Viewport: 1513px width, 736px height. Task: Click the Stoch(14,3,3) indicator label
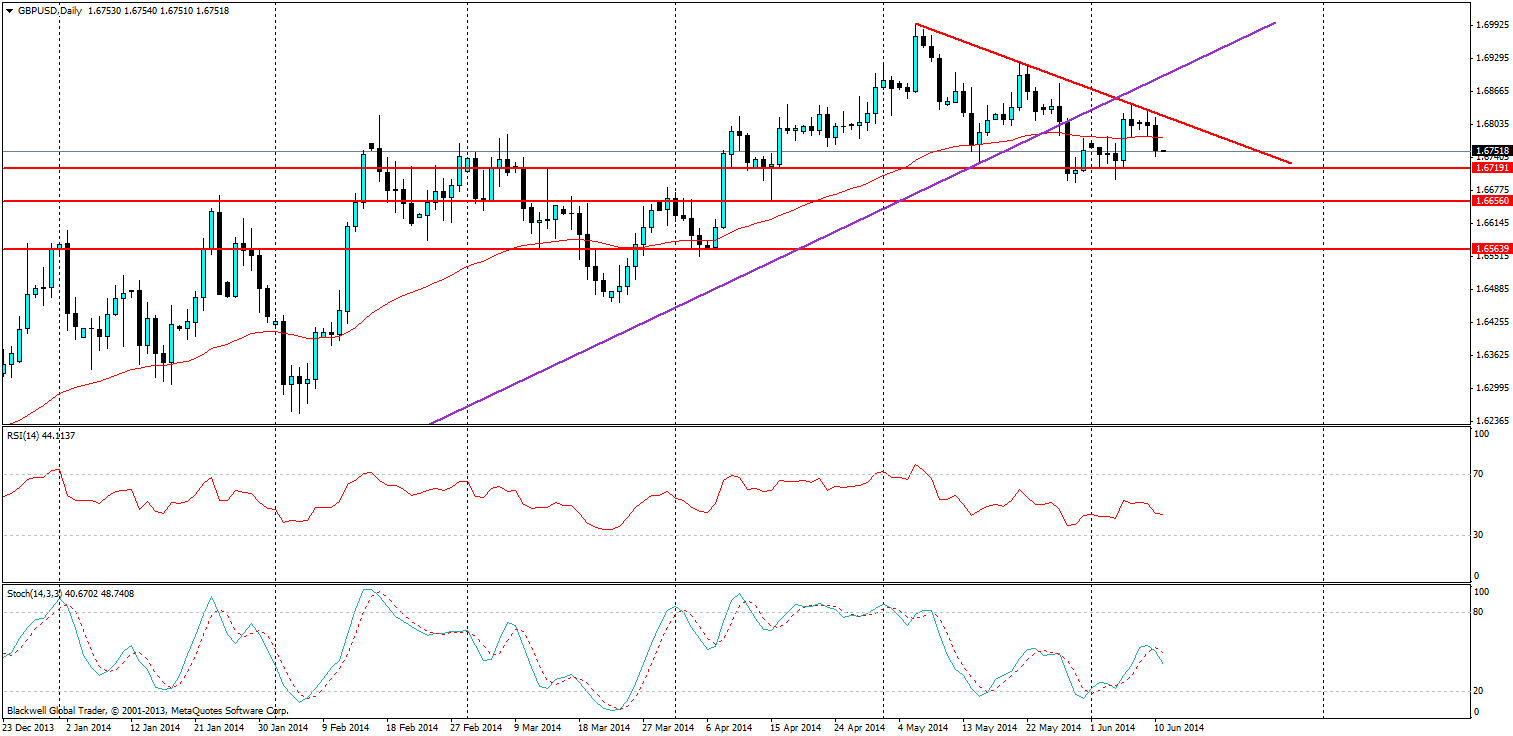[70, 593]
